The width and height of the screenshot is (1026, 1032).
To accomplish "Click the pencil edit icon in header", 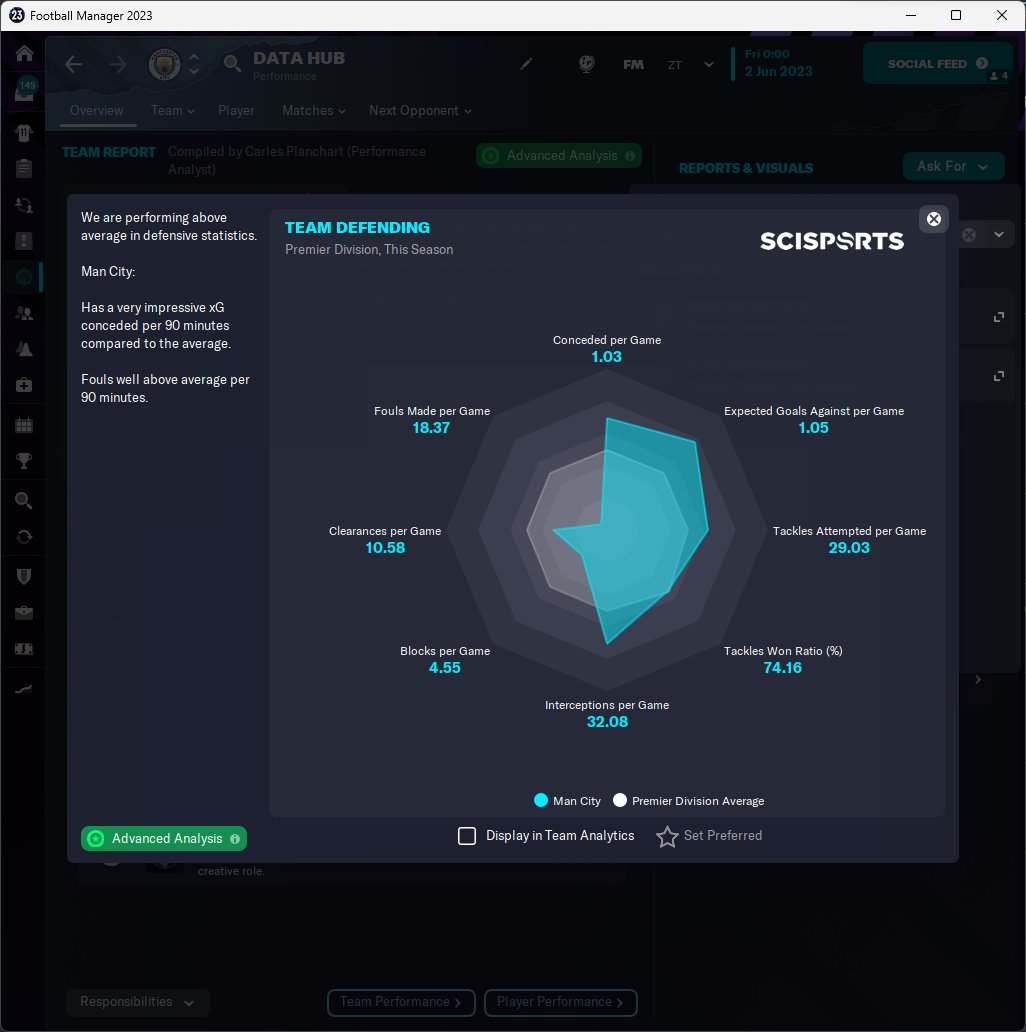I will (526, 64).
